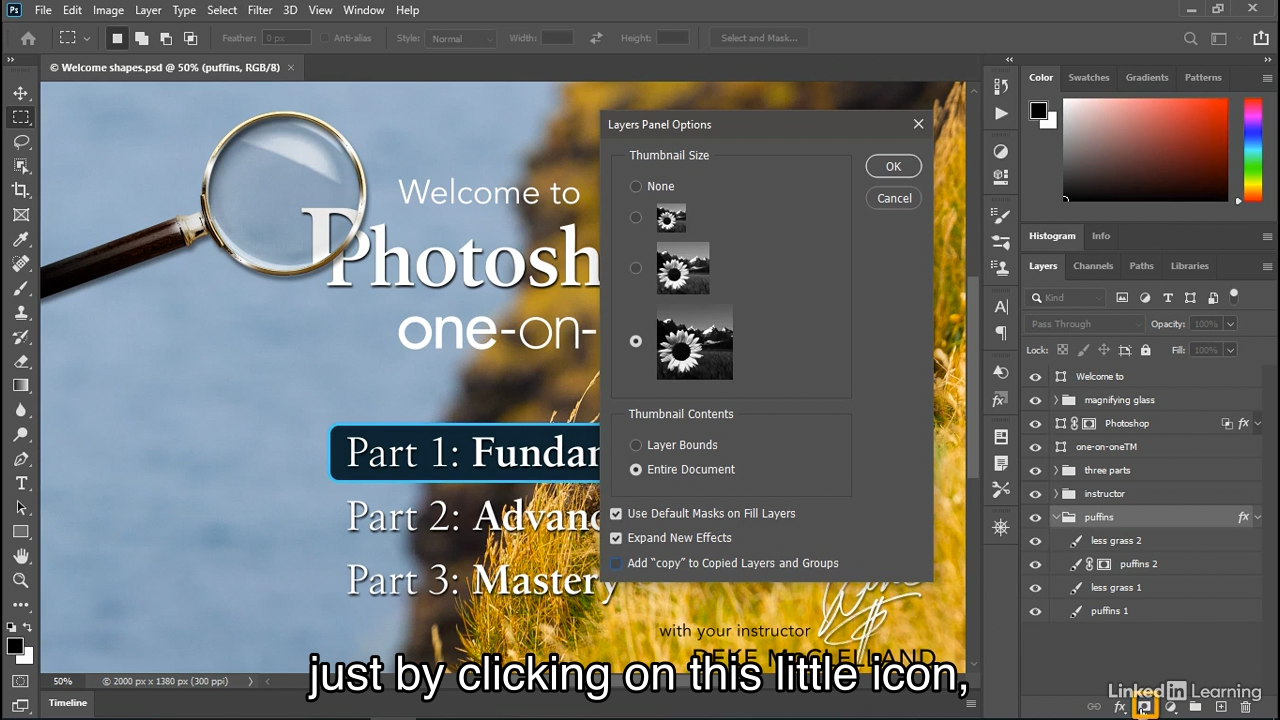Click the Play actions panel icon
This screenshot has height=720, width=1280.
click(x=1001, y=113)
